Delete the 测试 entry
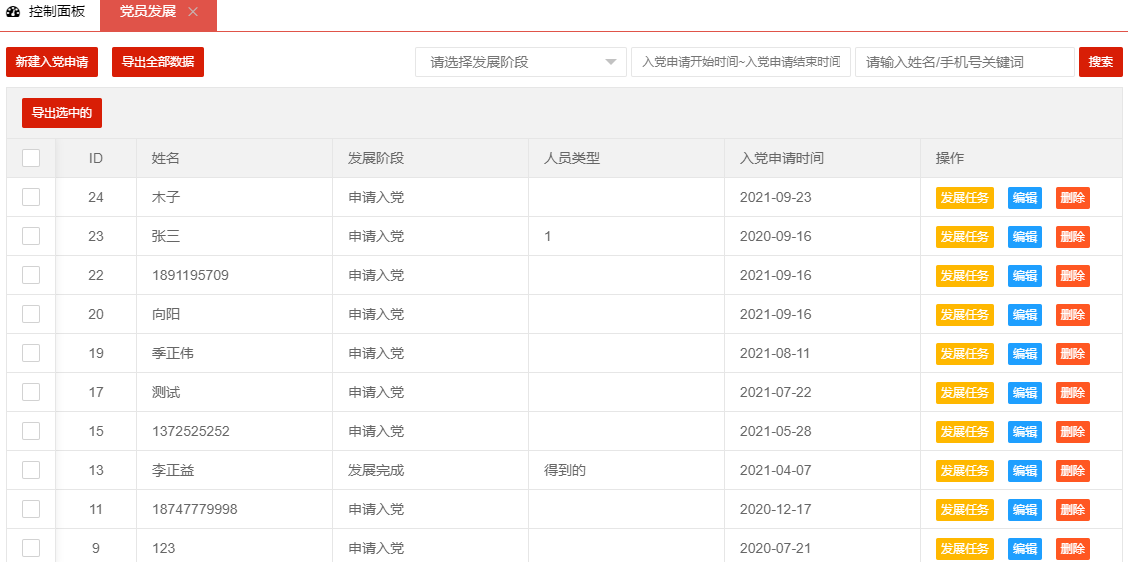Screen dimensions: 1128x562 pos(1072,393)
